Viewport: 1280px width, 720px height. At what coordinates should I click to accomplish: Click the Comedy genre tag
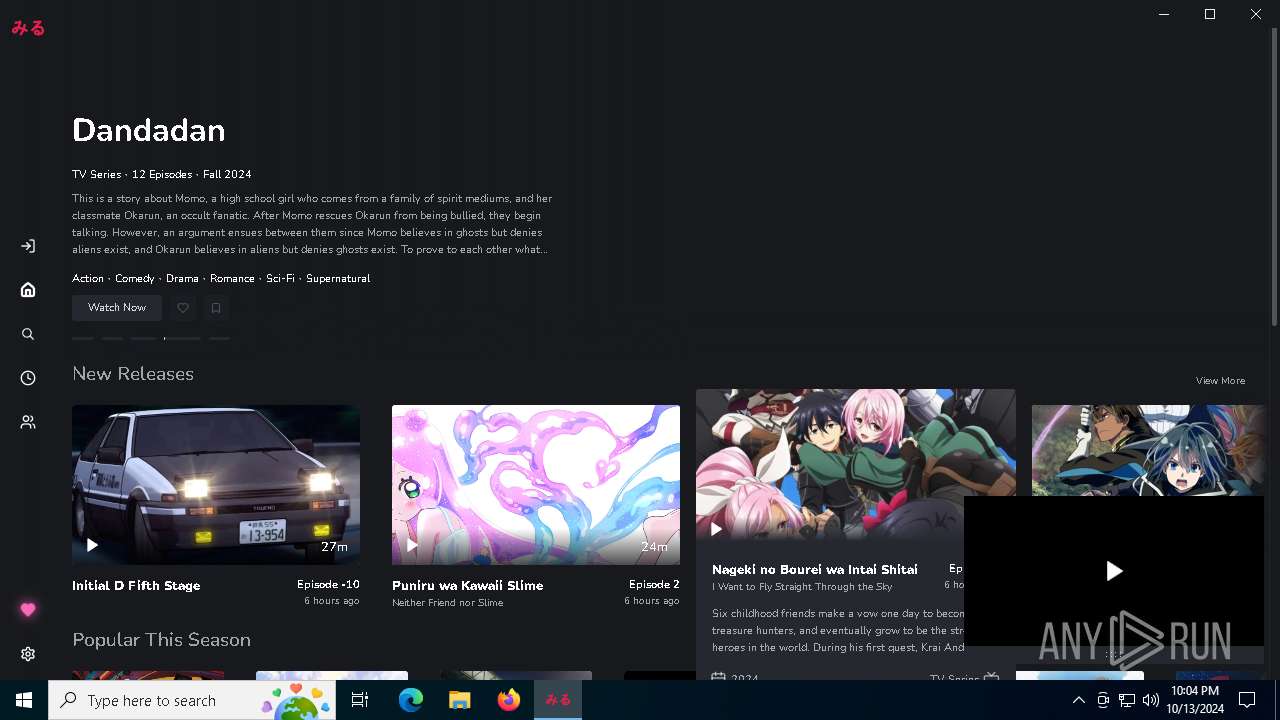[135, 279]
